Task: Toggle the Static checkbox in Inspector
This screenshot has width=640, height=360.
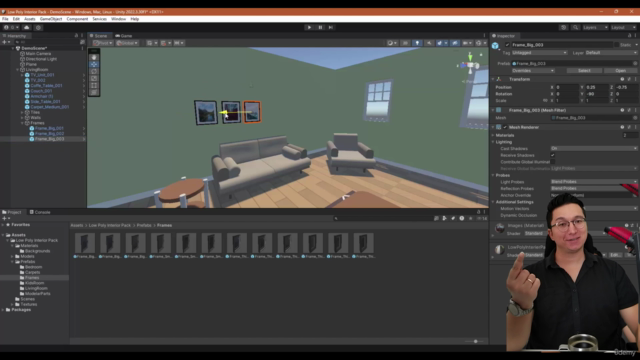Action: point(616,45)
